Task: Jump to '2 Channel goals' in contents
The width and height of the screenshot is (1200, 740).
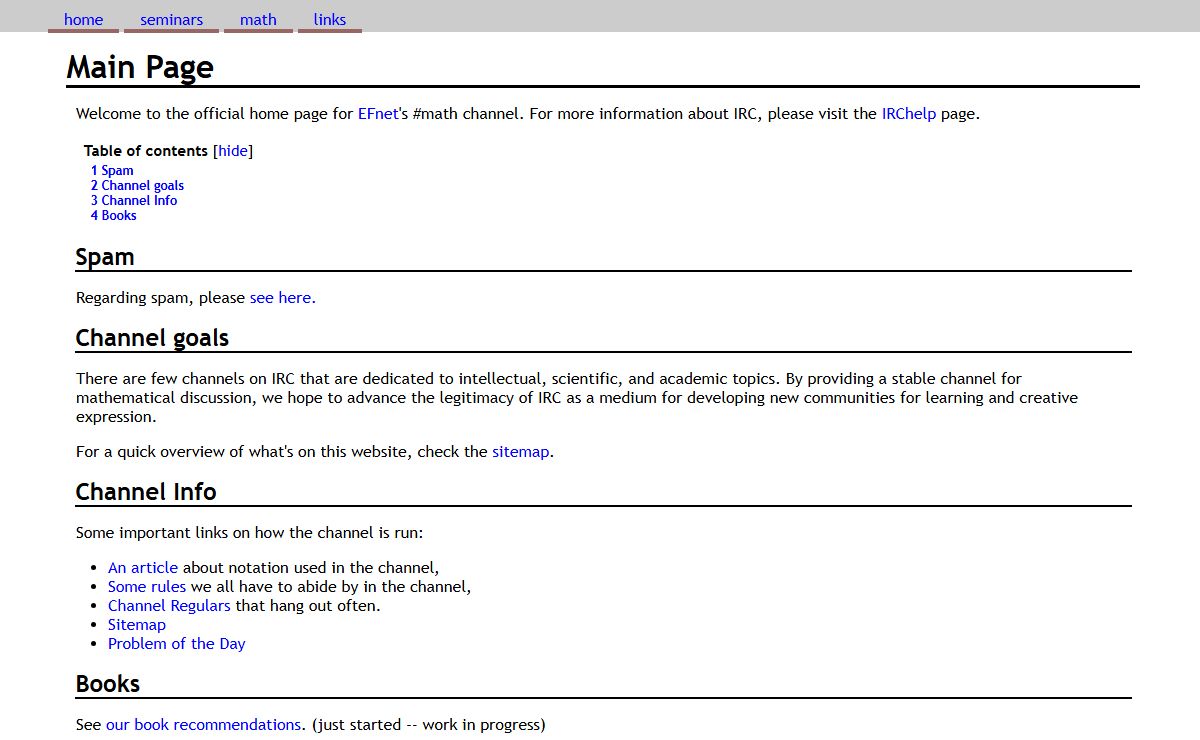Action: coord(137,186)
